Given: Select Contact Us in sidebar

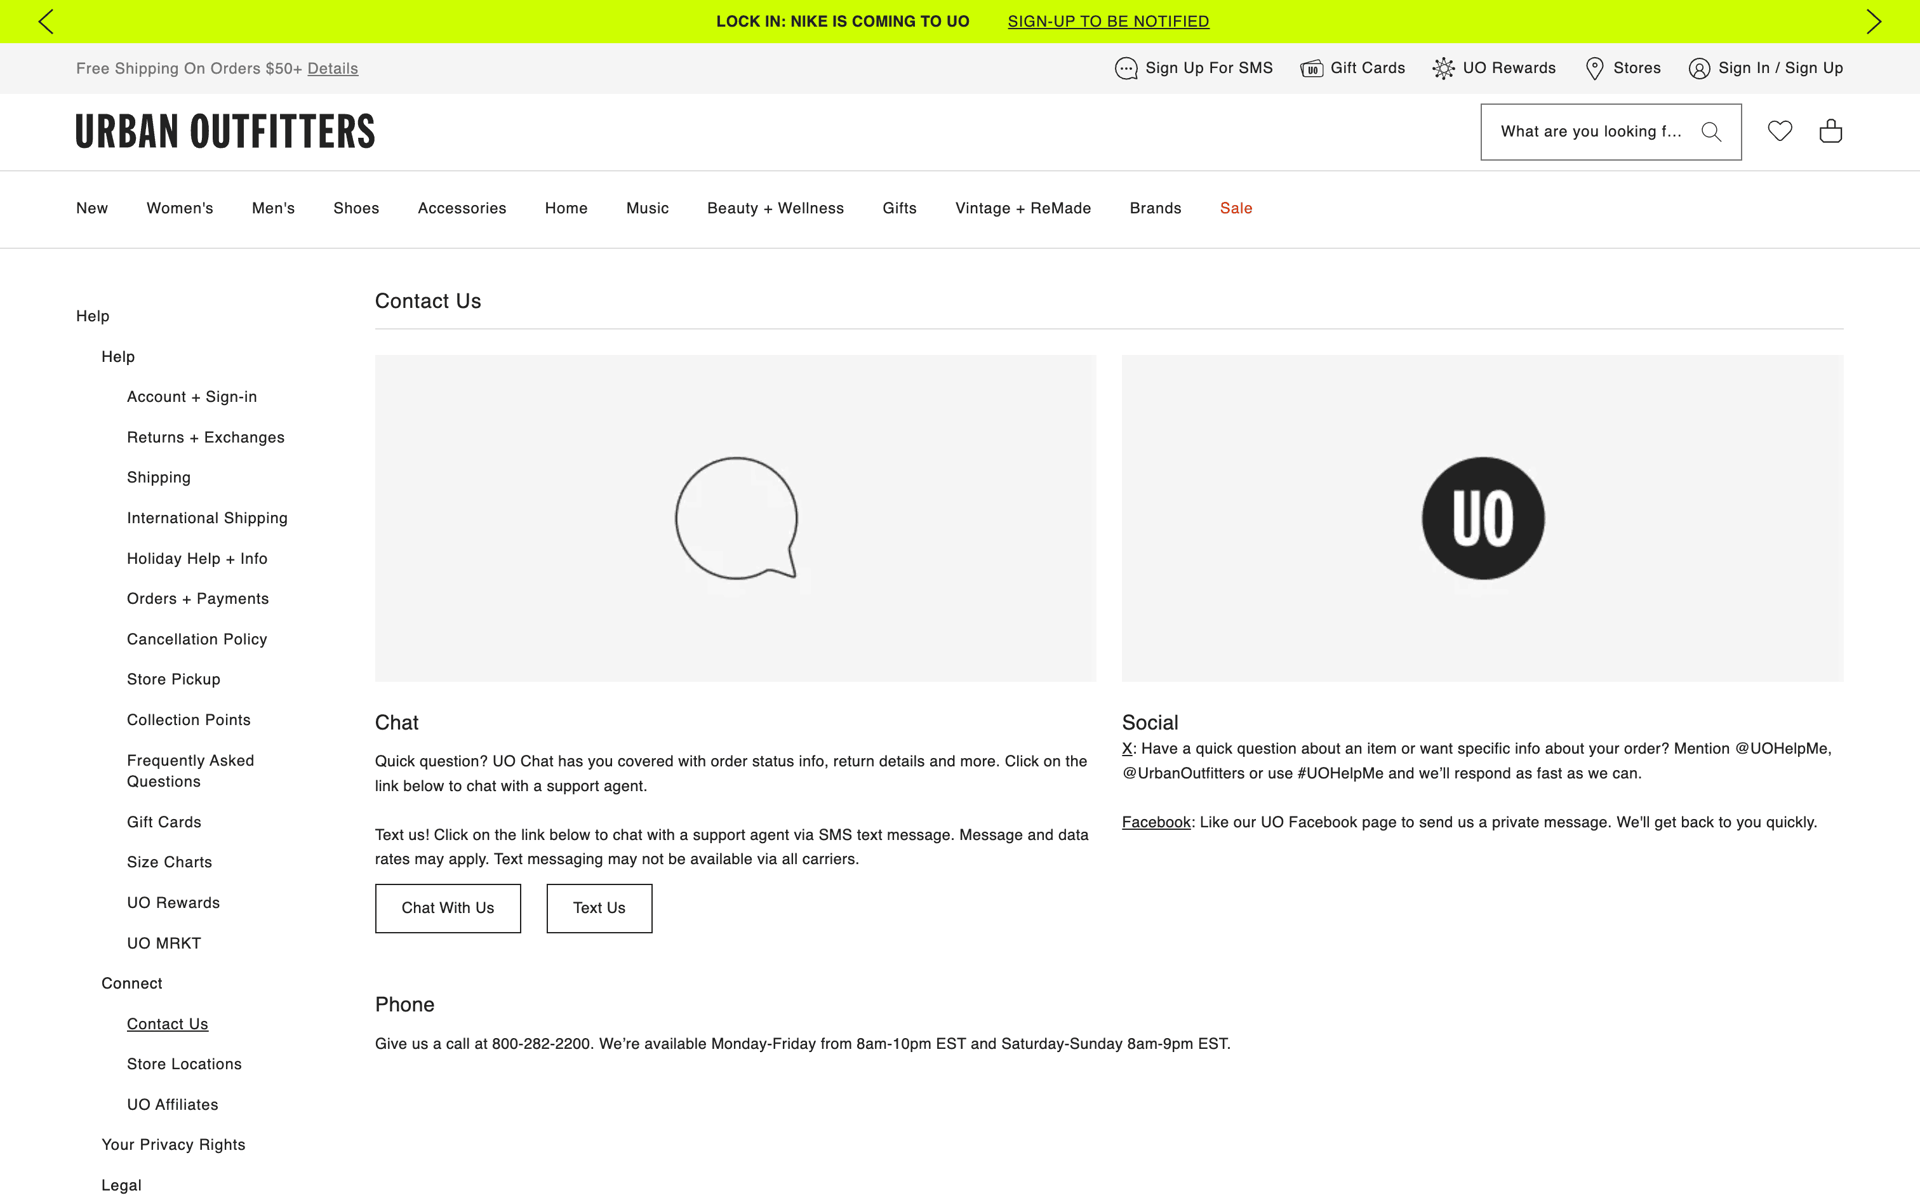Looking at the screenshot, I should pos(167,1024).
